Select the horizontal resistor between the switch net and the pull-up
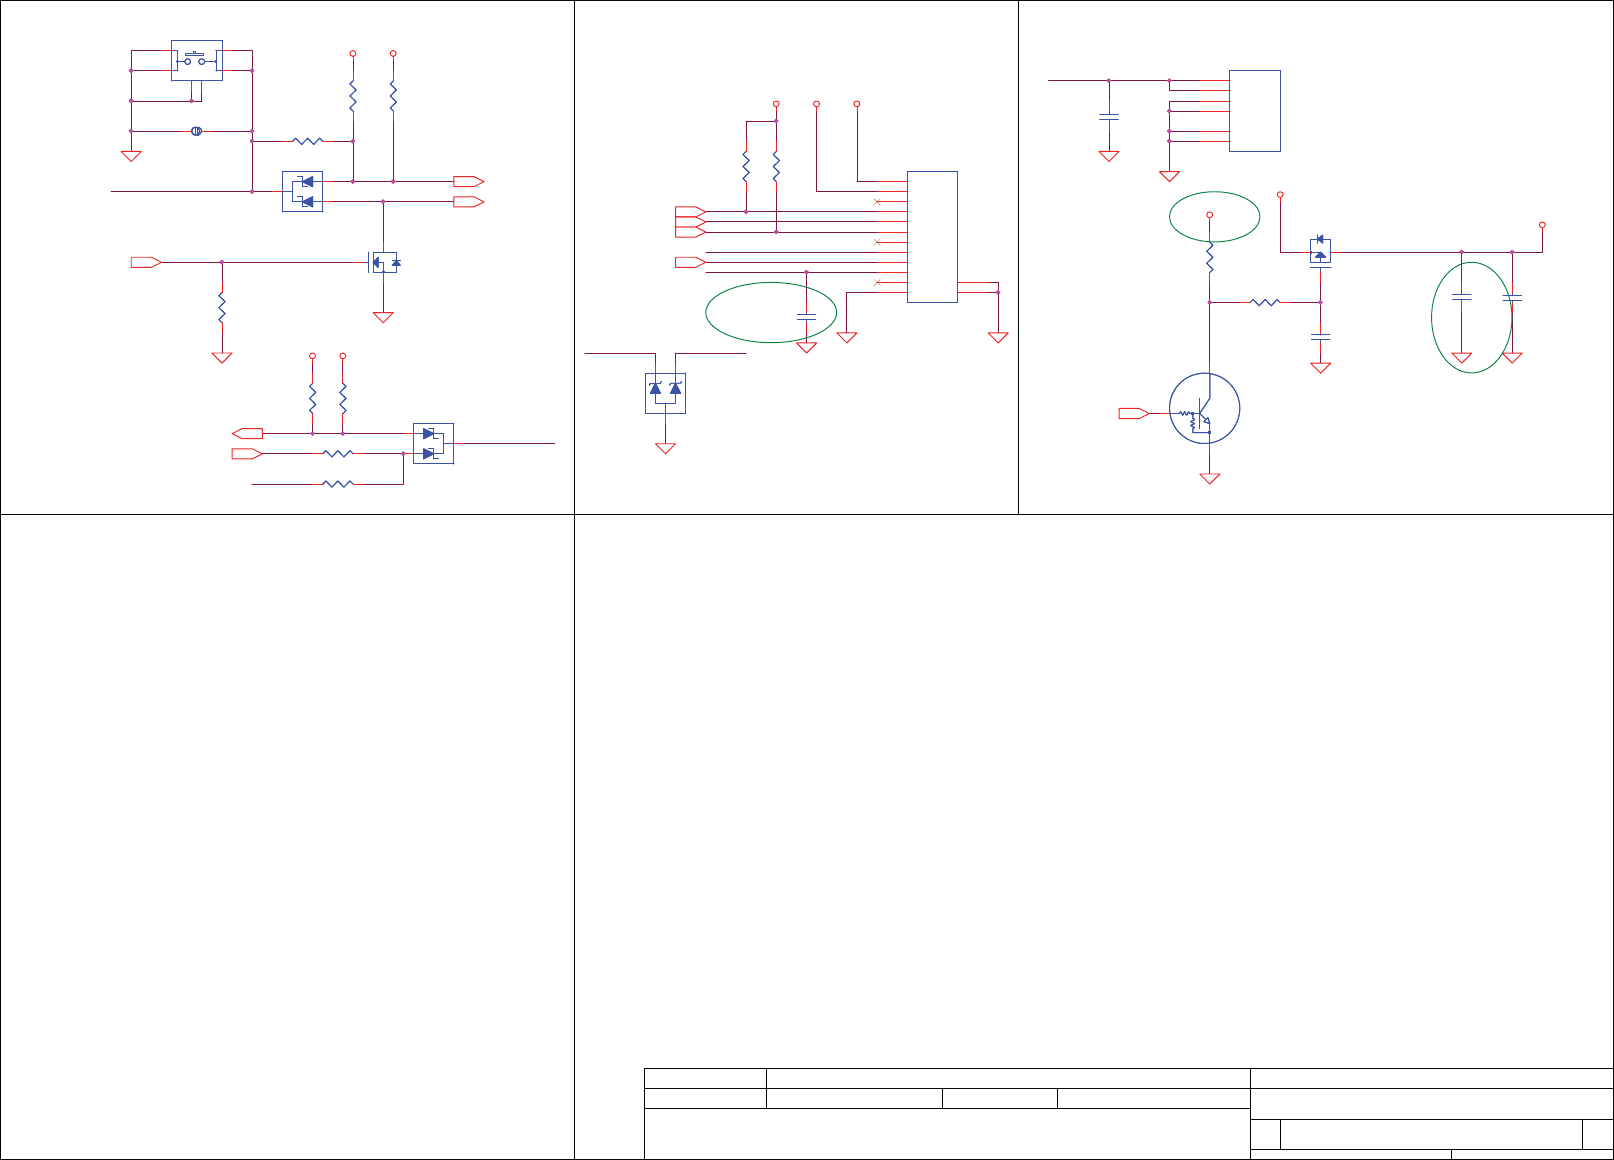 coord(308,141)
